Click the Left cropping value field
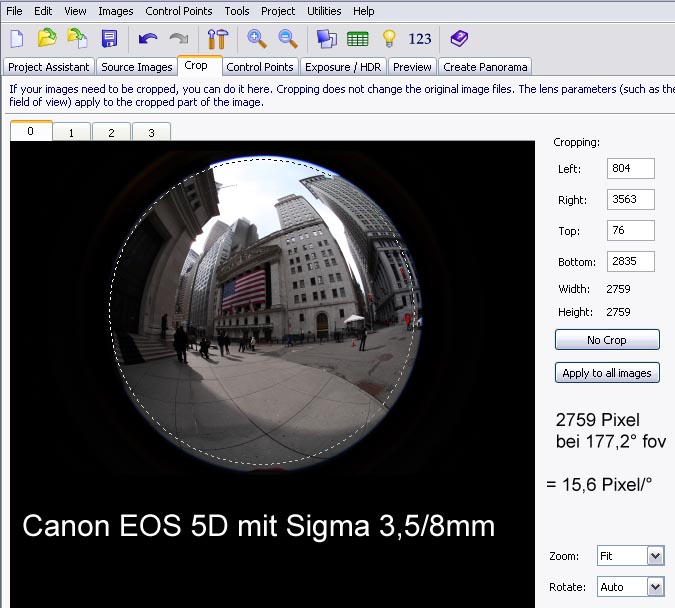The height and width of the screenshot is (608, 675). [x=630, y=169]
